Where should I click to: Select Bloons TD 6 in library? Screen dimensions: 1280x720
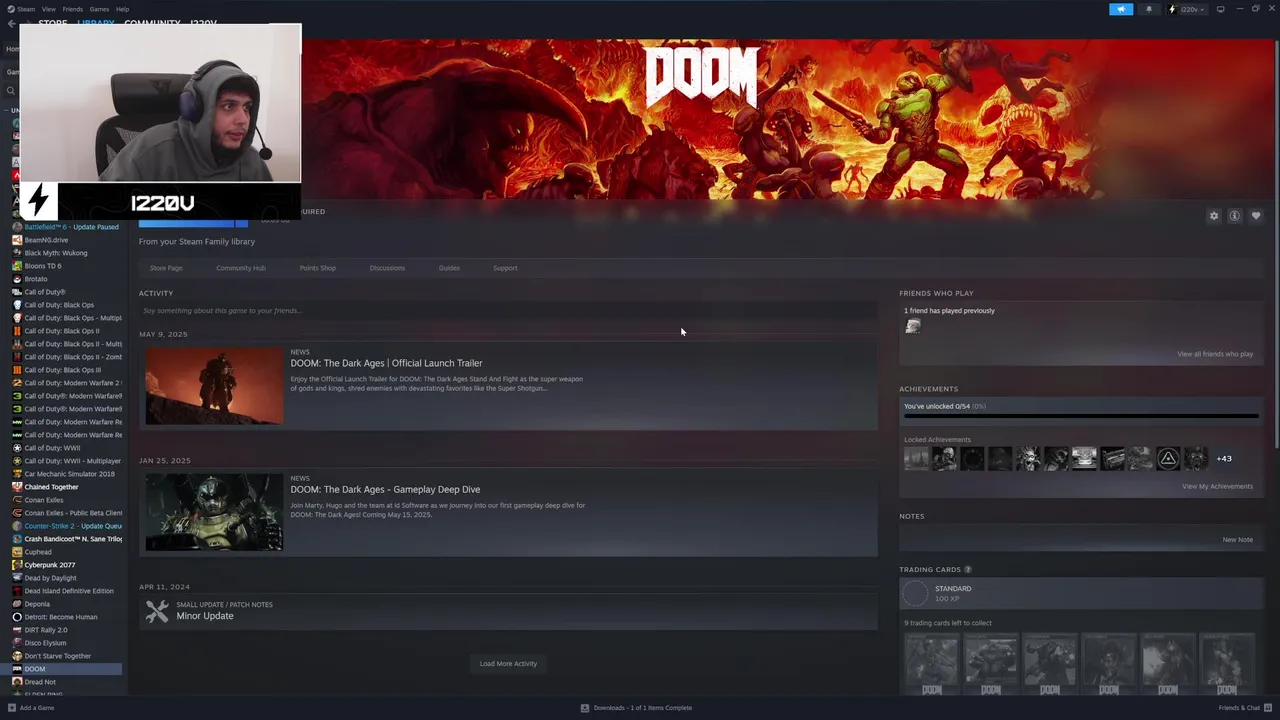point(66,266)
